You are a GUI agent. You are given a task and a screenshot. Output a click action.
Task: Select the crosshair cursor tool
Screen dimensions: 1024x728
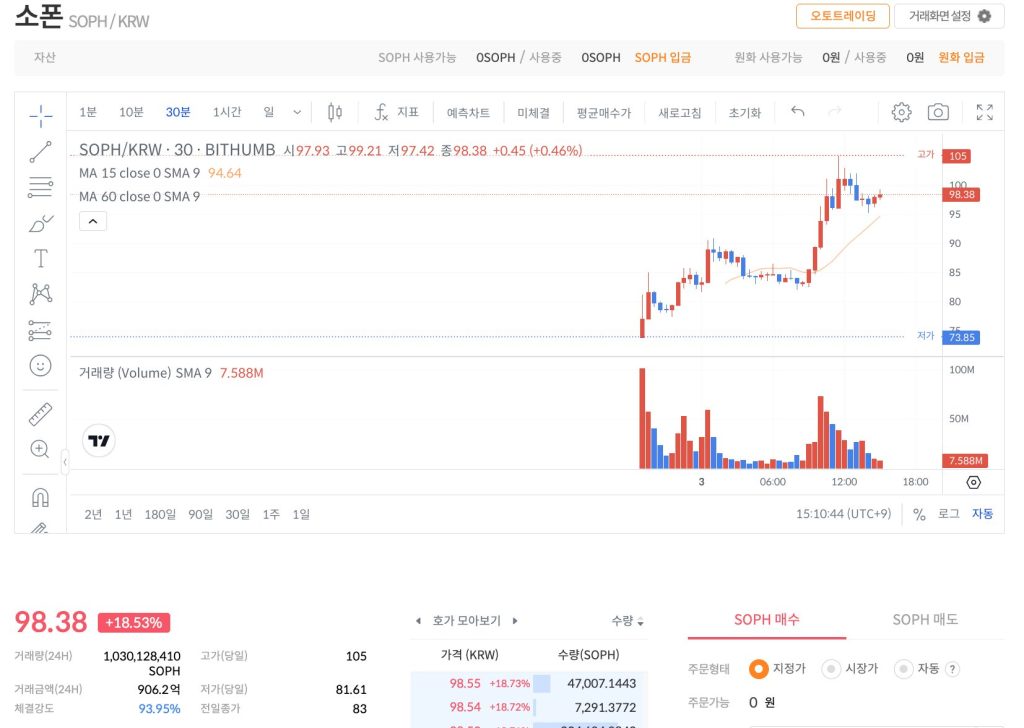40,116
